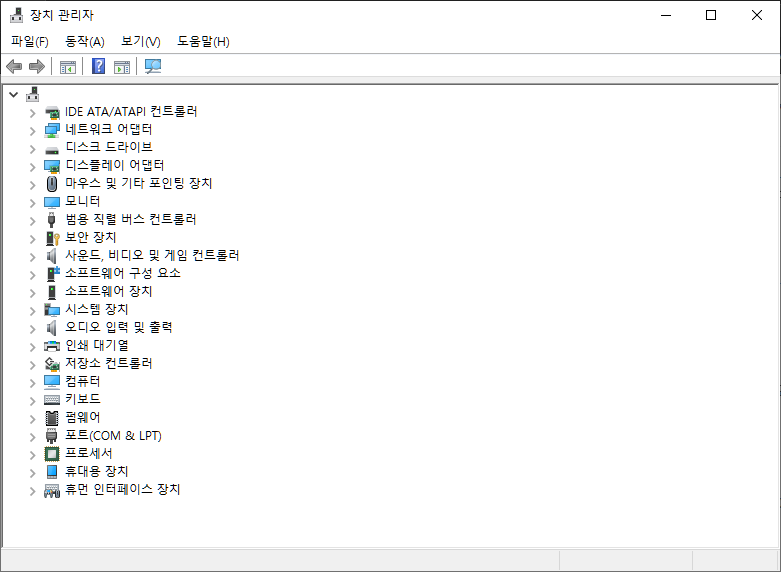781x572 pixels.
Task: Expand 네트워크 어댑터 chevron
Action: [x=32, y=131]
